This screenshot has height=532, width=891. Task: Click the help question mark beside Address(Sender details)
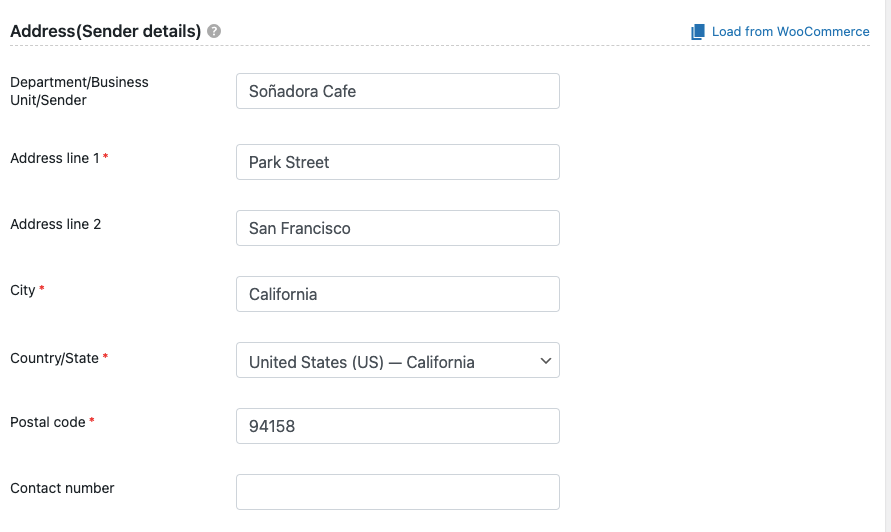pyautogui.click(x=214, y=31)
